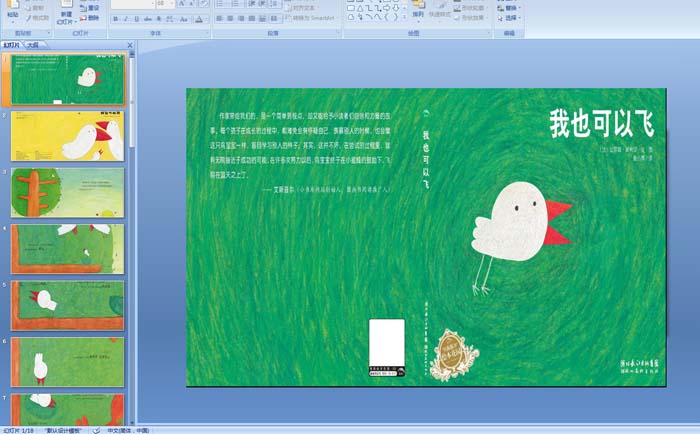This screenshot has width=700, height=434.
Task: Open the Font group dialog launcher
Action: coord(207,33)
